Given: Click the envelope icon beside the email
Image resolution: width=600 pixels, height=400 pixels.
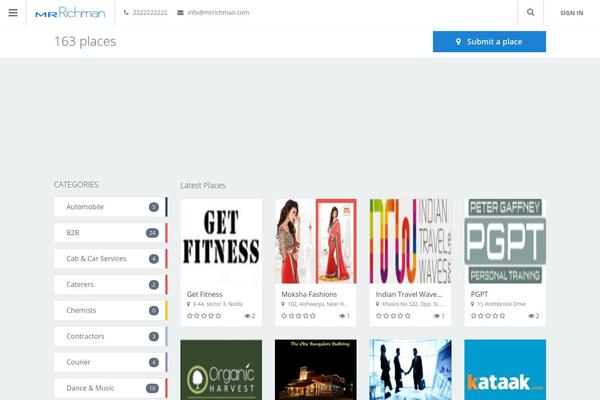Looking at the screenshot, I should pyautogui.click(x=180, y=13).
